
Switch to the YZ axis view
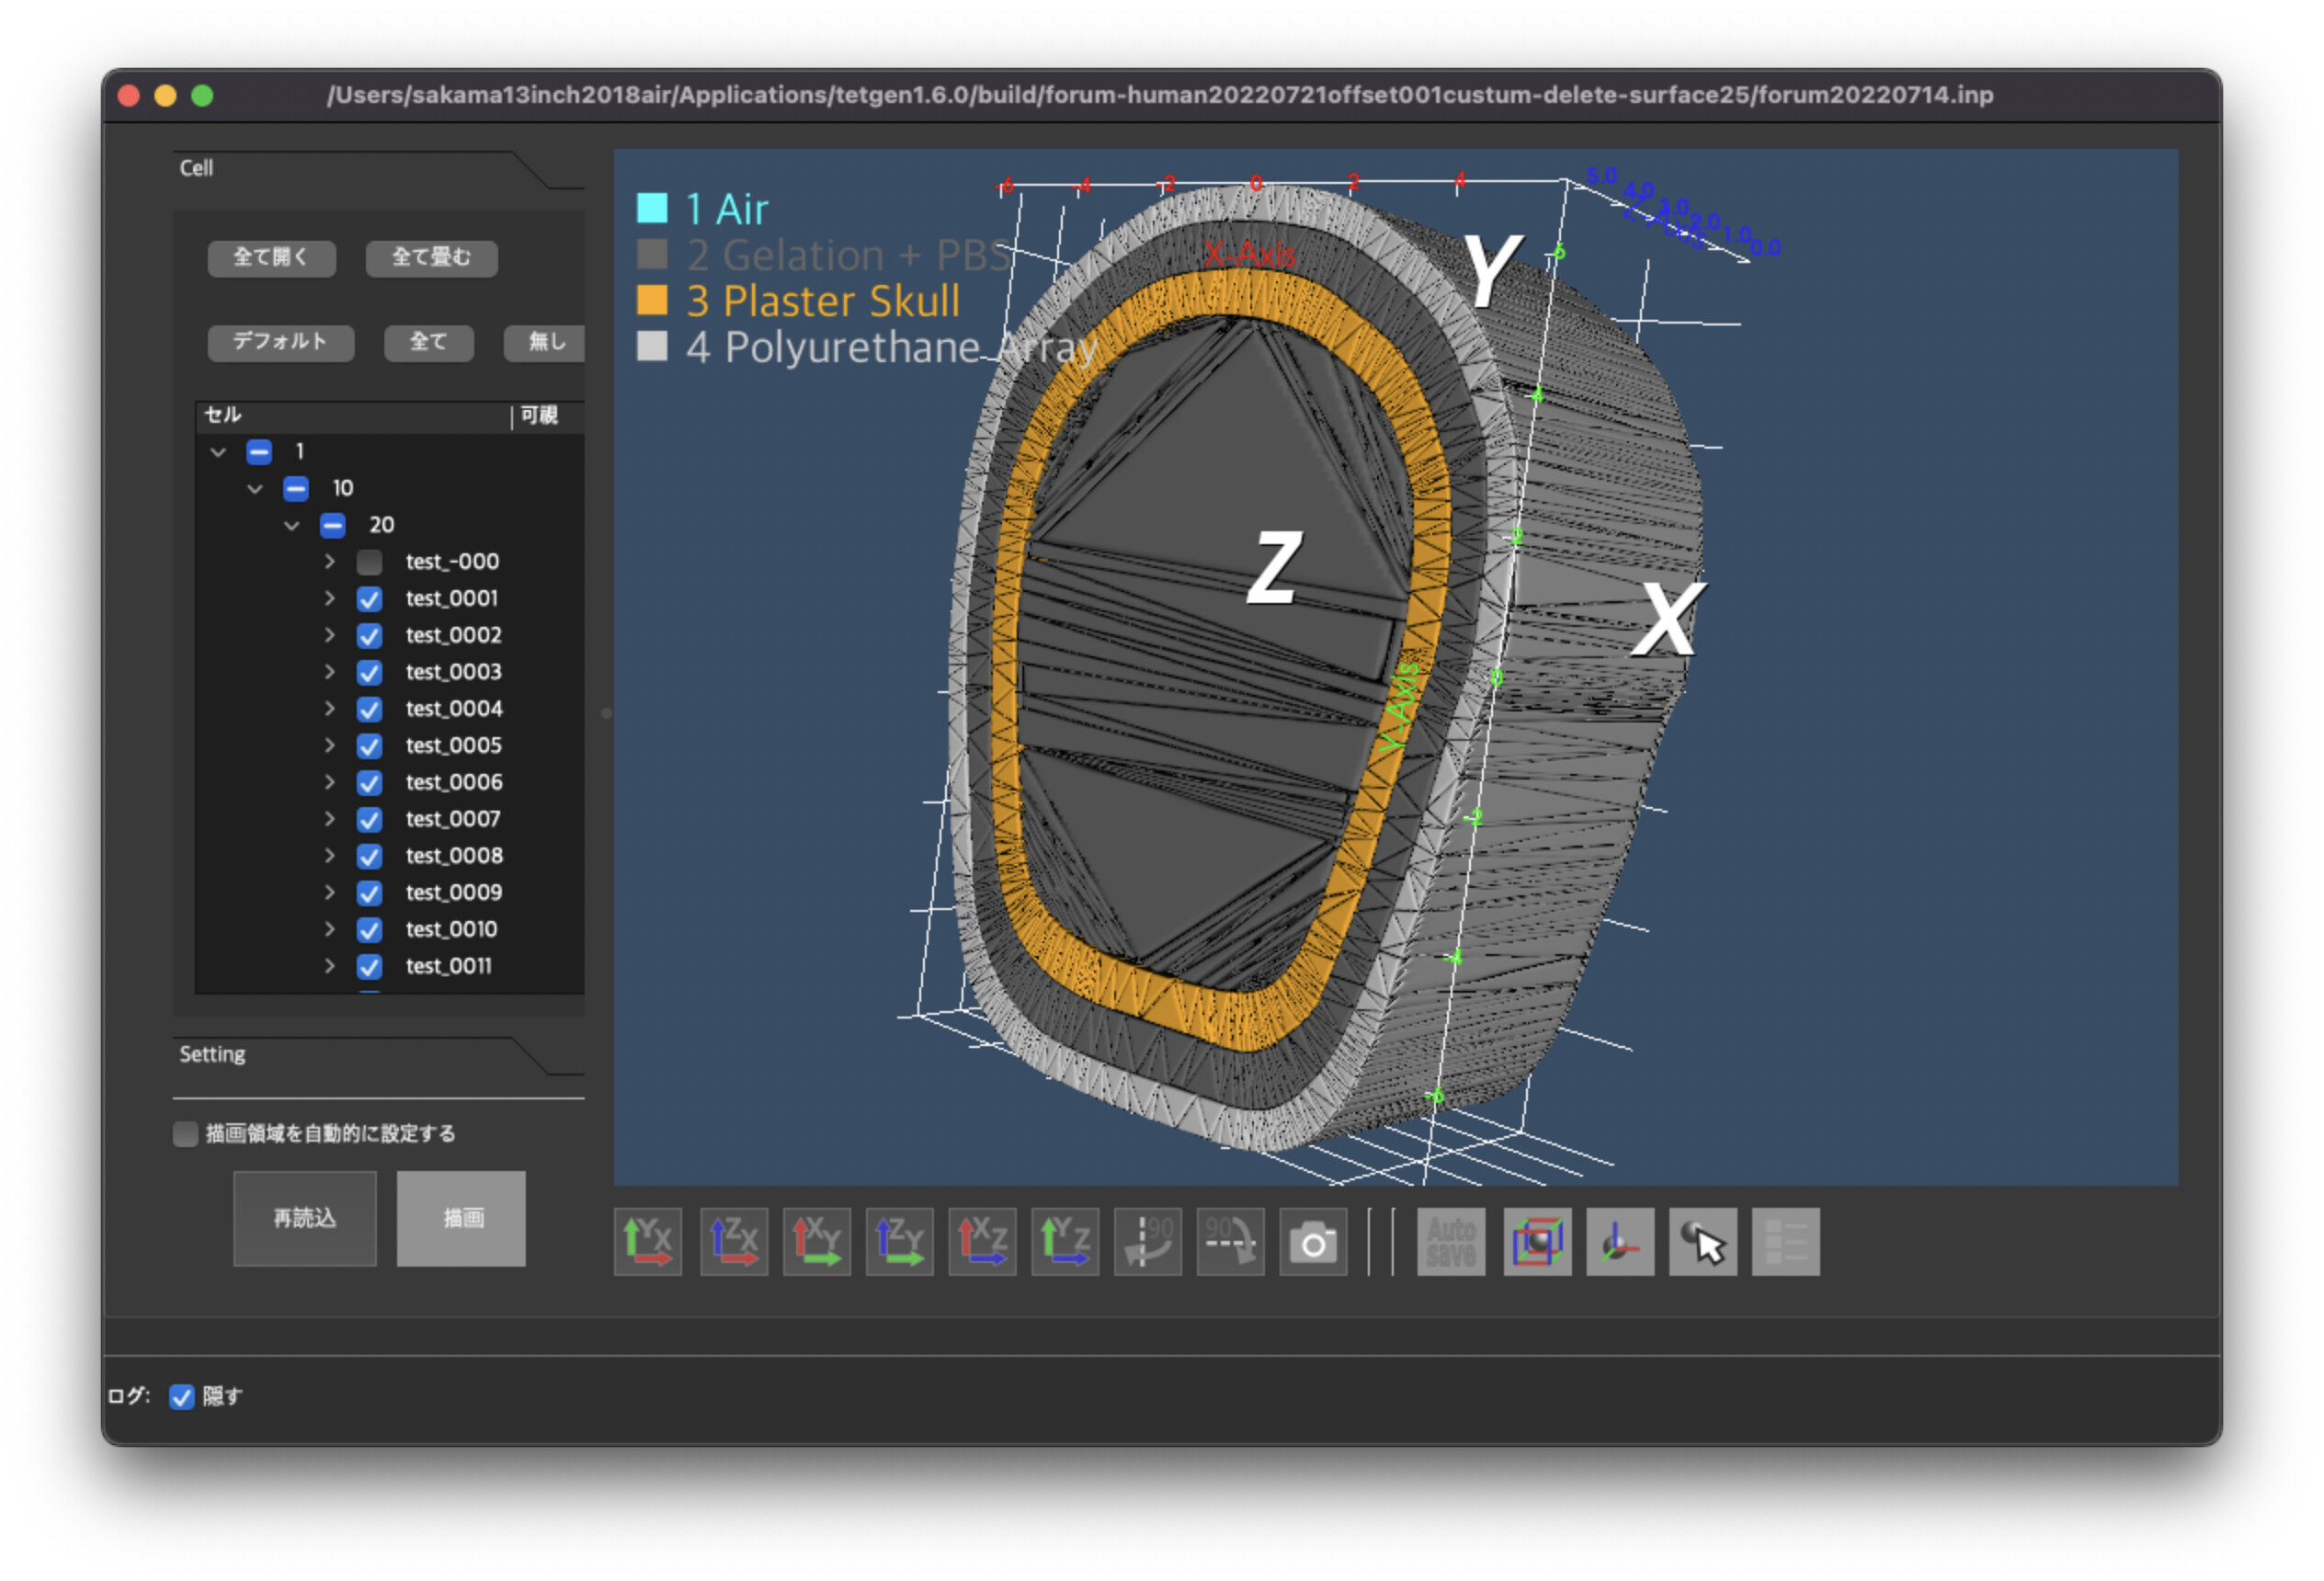1065,1242
